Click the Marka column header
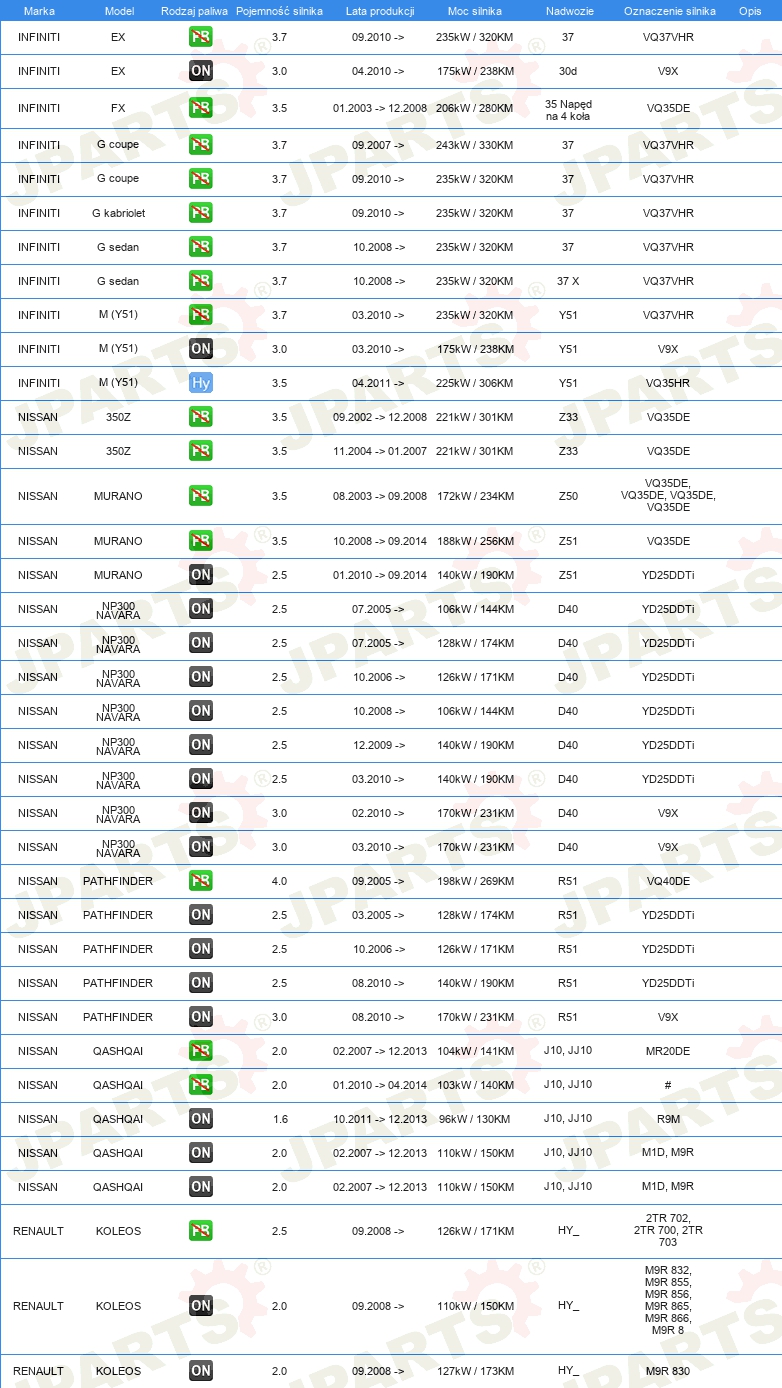This screenshot has height=1388, width=782. pyautogui.click(x=39, y=11)
